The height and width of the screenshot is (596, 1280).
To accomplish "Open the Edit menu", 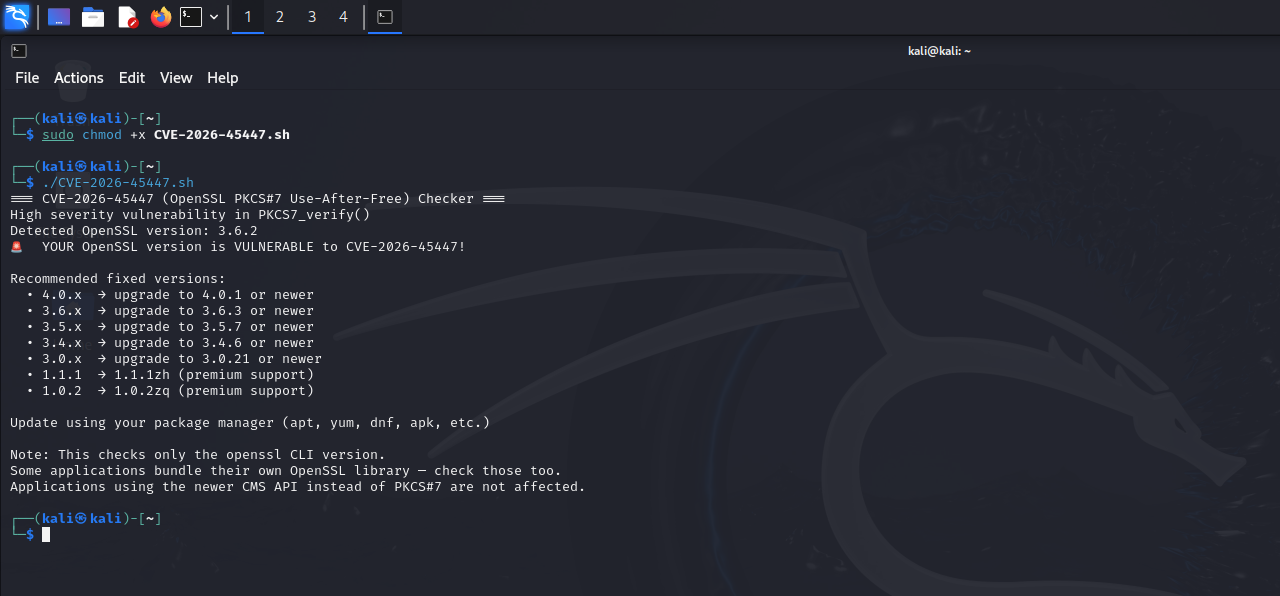I will [x=132, y=78].
